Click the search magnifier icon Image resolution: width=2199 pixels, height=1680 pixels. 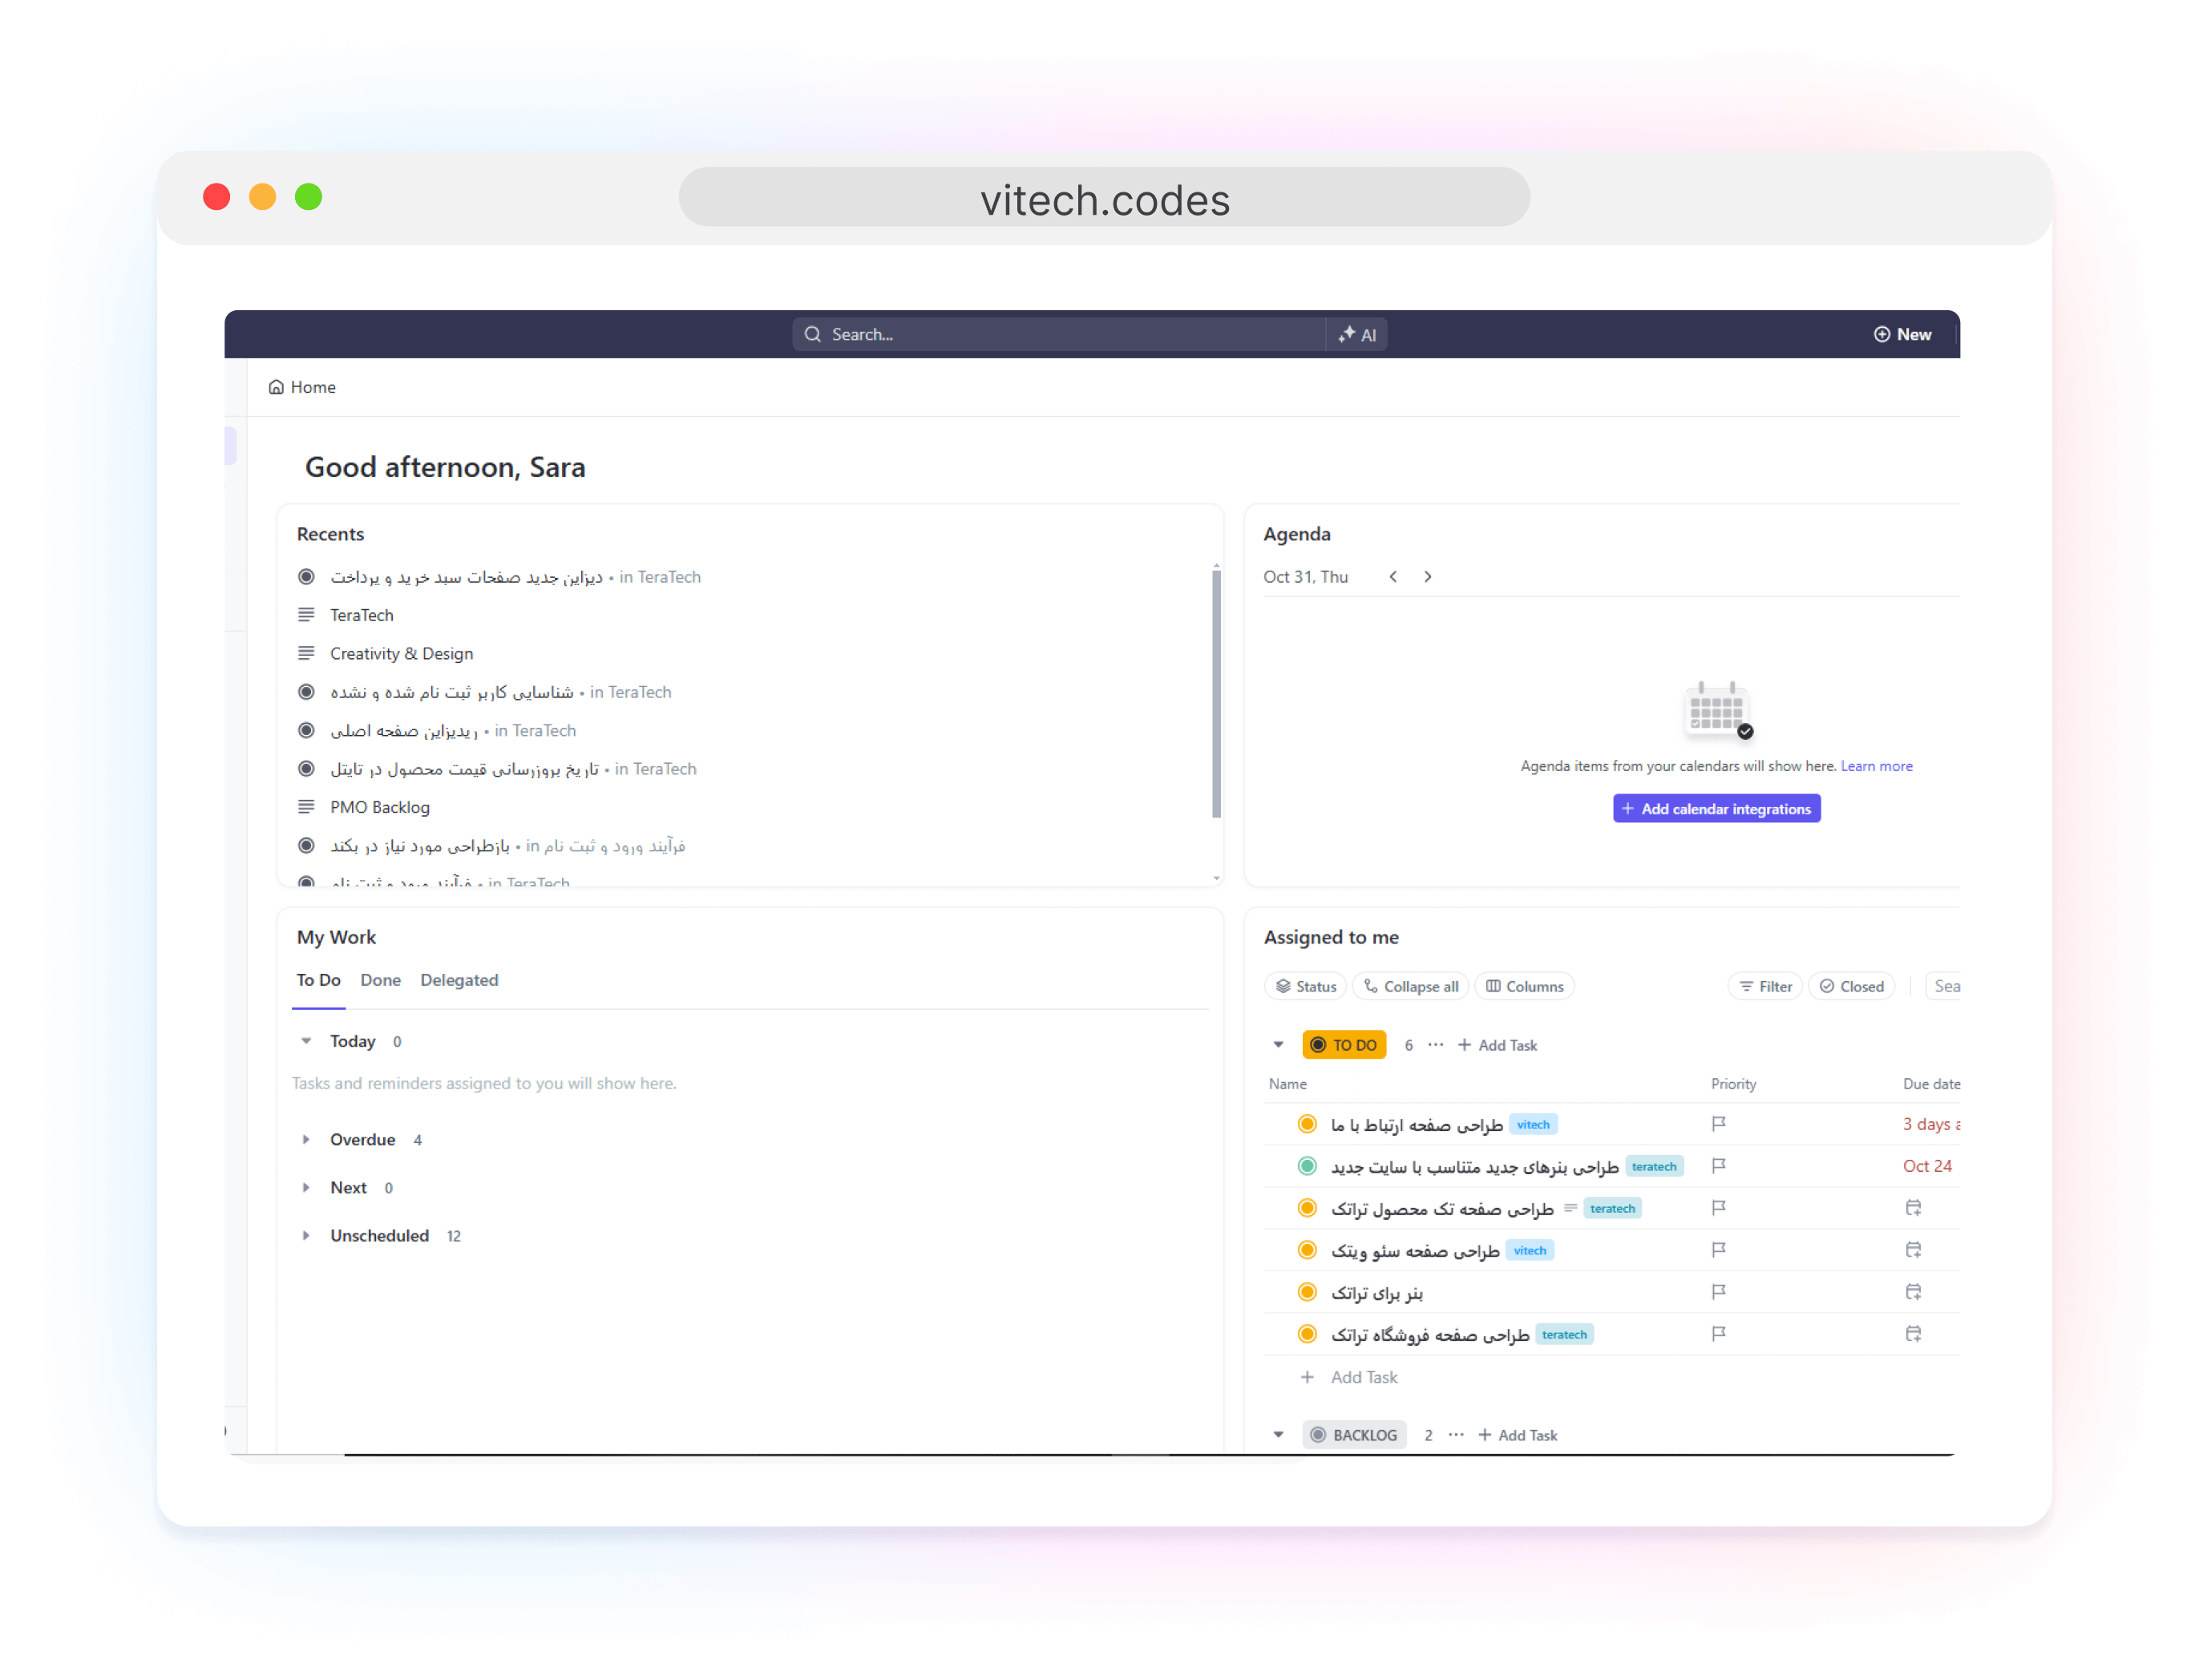(812, 334)
